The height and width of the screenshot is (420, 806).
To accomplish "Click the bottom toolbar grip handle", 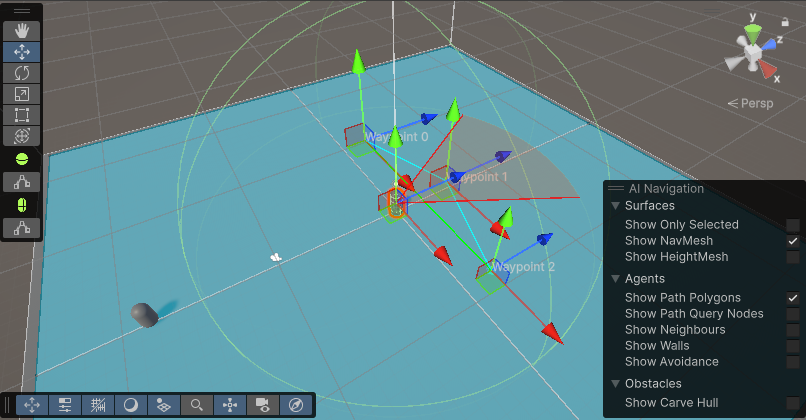I will 7,405.
